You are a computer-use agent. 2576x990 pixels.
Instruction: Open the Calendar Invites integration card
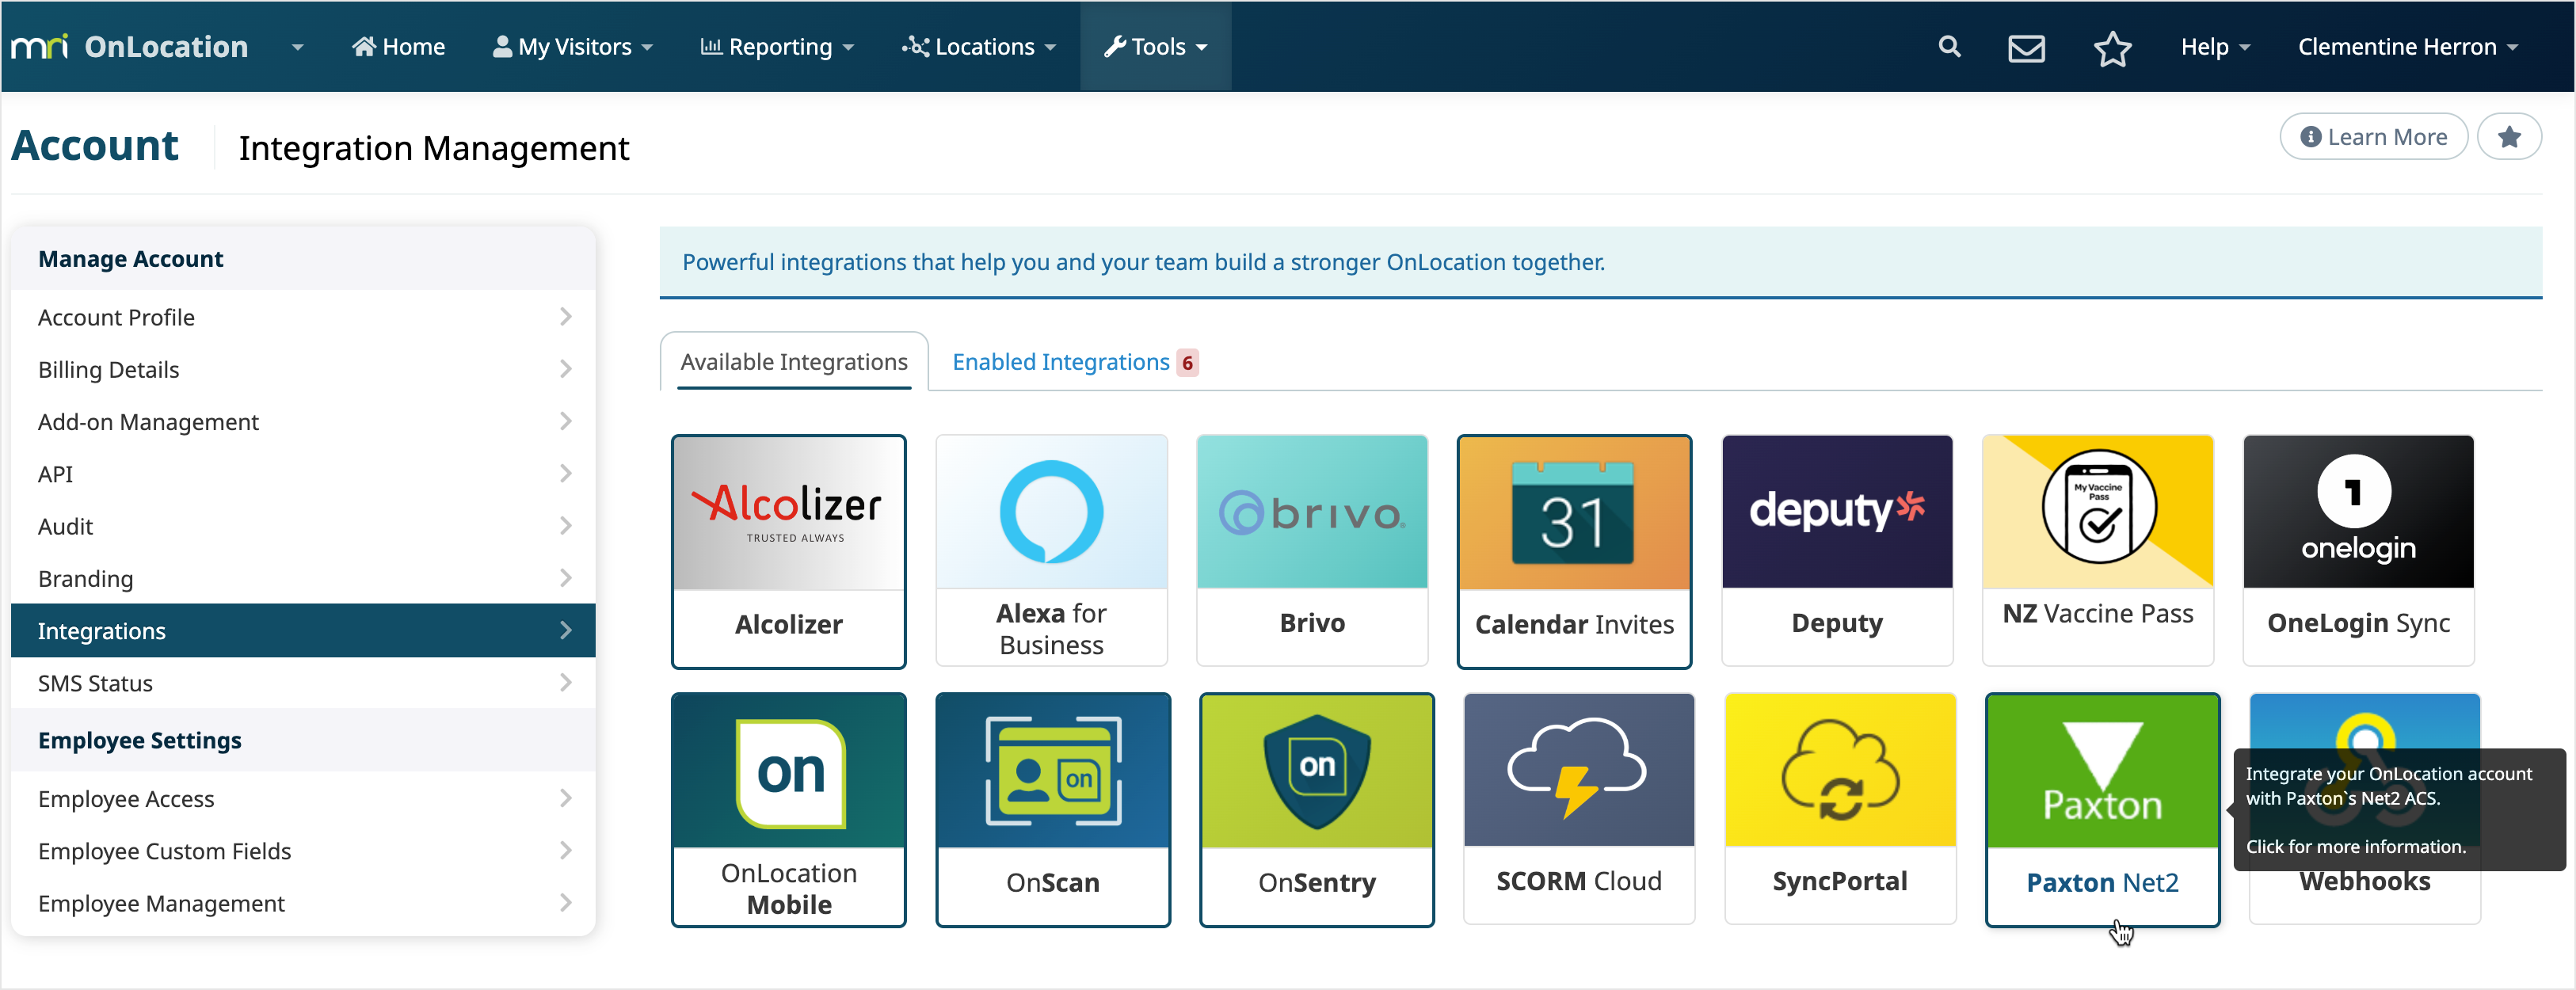coord(1574,551)
